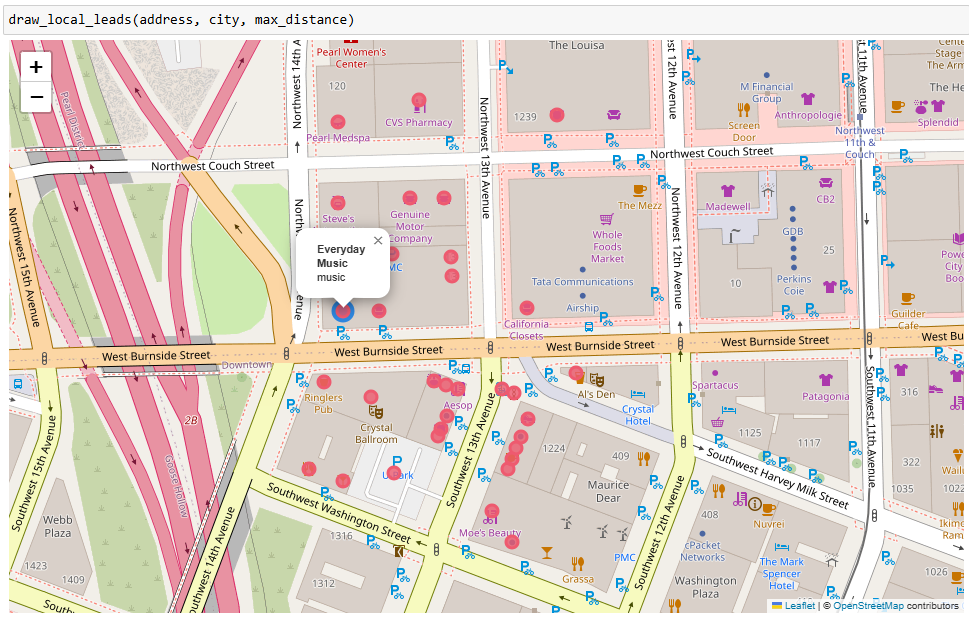This screenshot has height=617, width=969.
Task: Click the Webb Plaza label
Action: tap(57, 526)
